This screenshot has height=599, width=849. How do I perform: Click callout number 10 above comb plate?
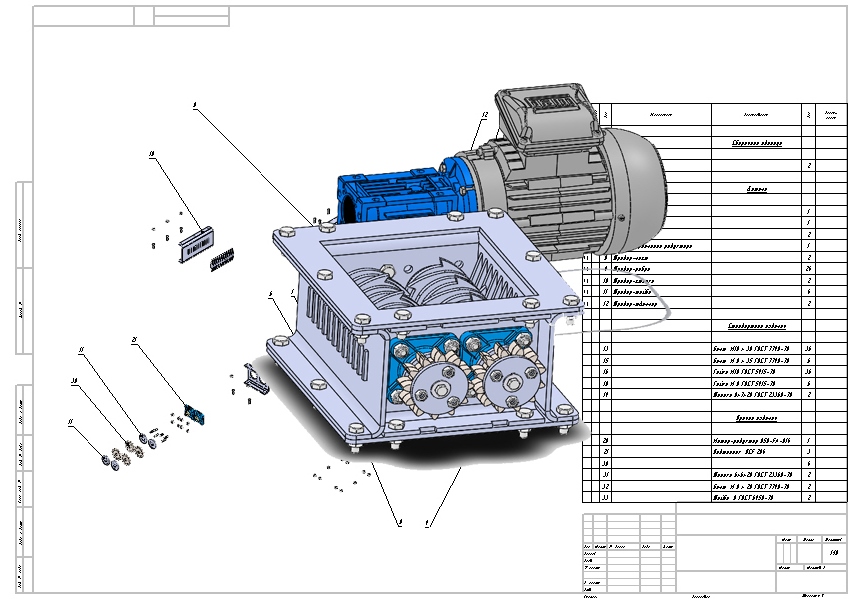[152, 154]
